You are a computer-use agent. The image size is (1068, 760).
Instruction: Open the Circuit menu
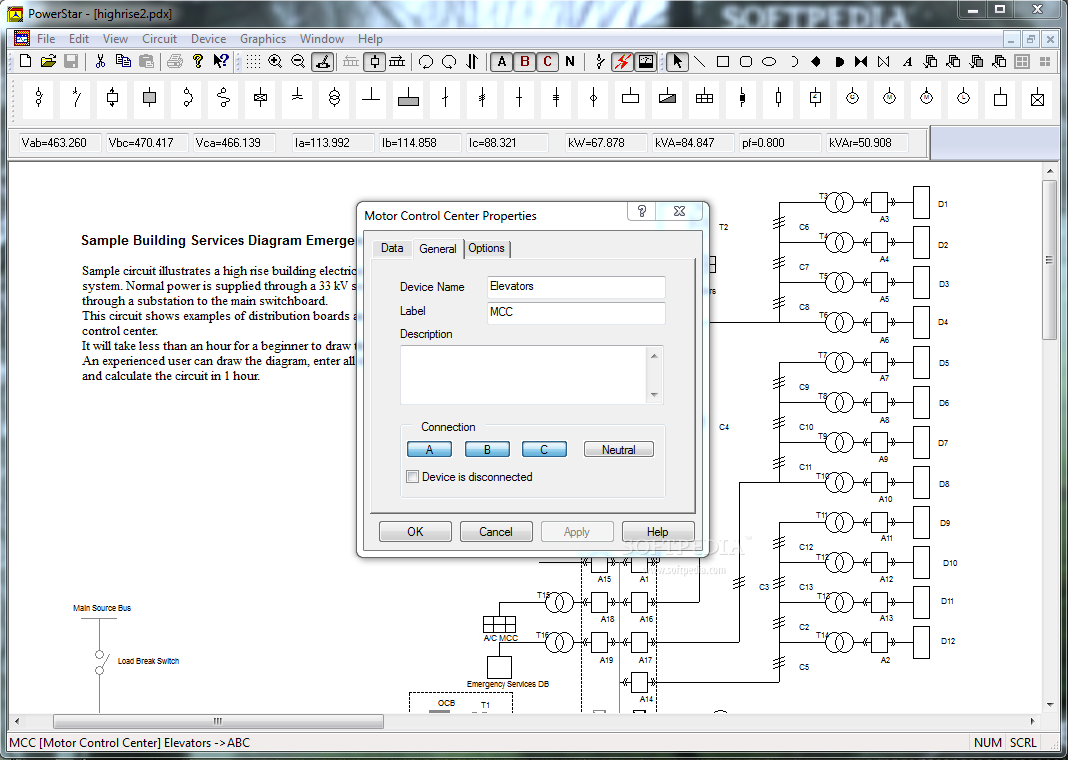(x=159, y=39)
